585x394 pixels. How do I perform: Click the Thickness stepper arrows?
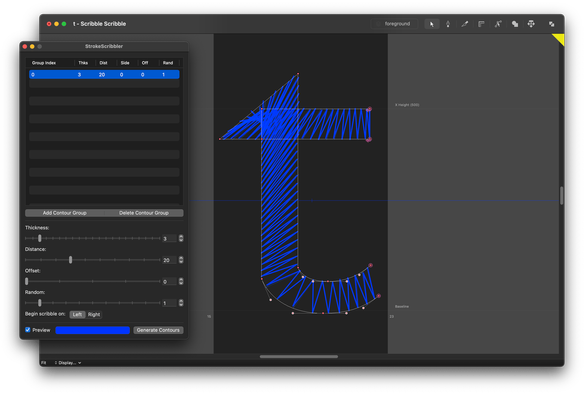click(x=181, y=238)
